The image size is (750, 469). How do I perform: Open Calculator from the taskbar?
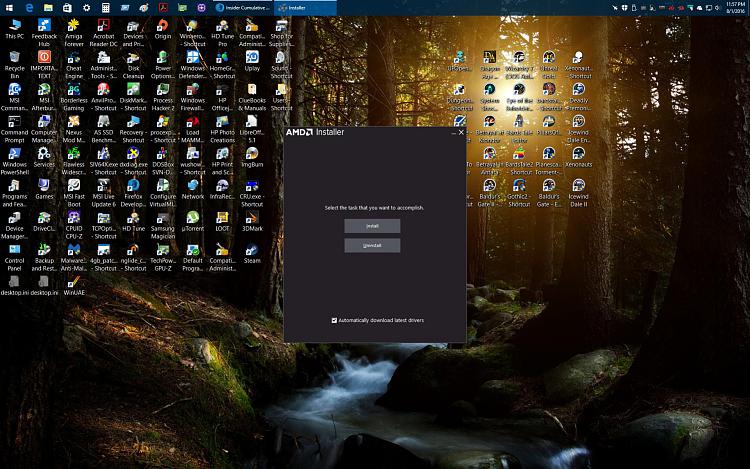(106, 8)
